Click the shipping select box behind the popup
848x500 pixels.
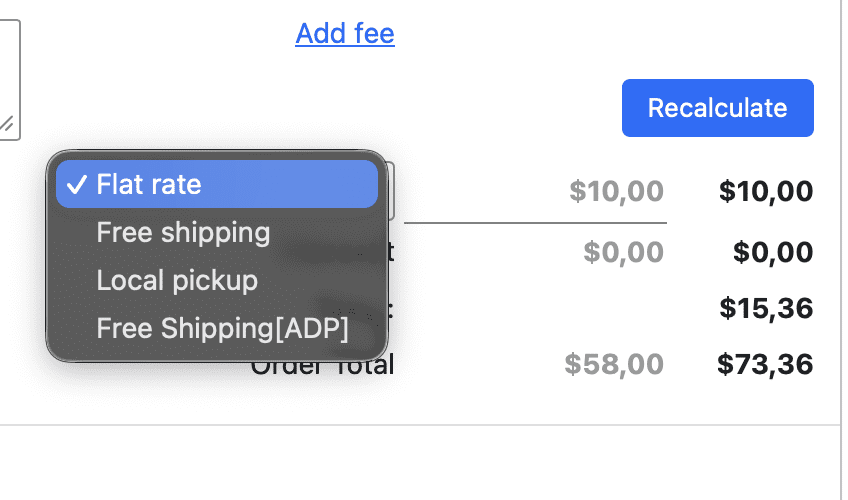pyautogui.click(x=390, y=191)
